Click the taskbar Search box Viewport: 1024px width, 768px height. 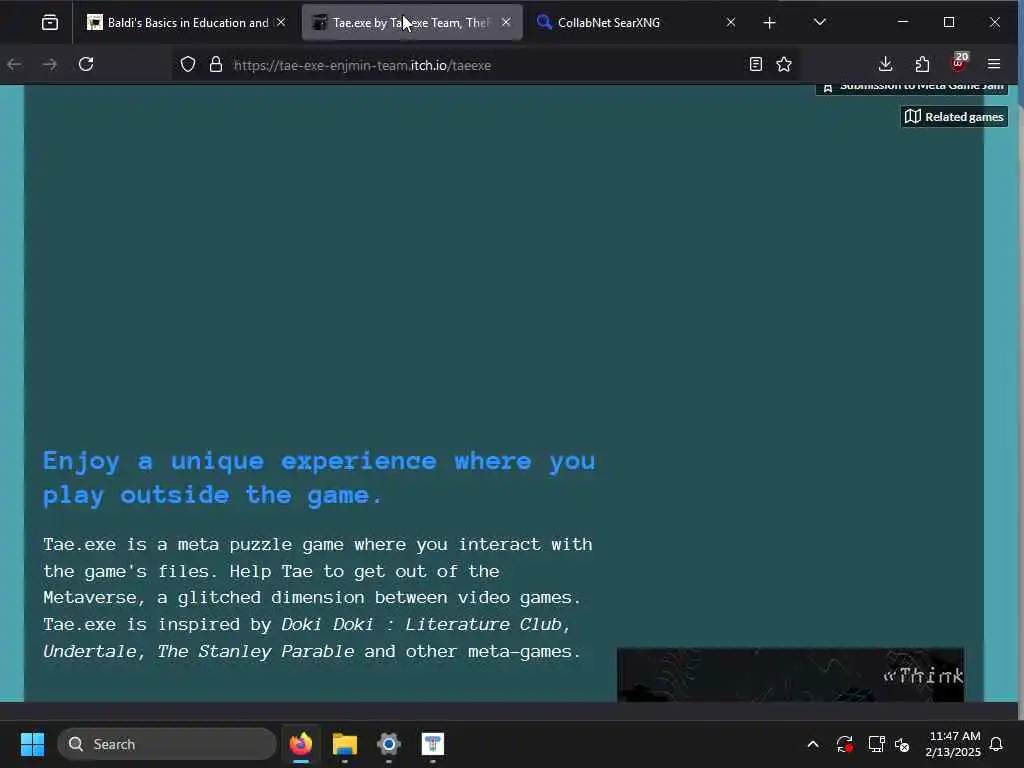click(167, 744)
